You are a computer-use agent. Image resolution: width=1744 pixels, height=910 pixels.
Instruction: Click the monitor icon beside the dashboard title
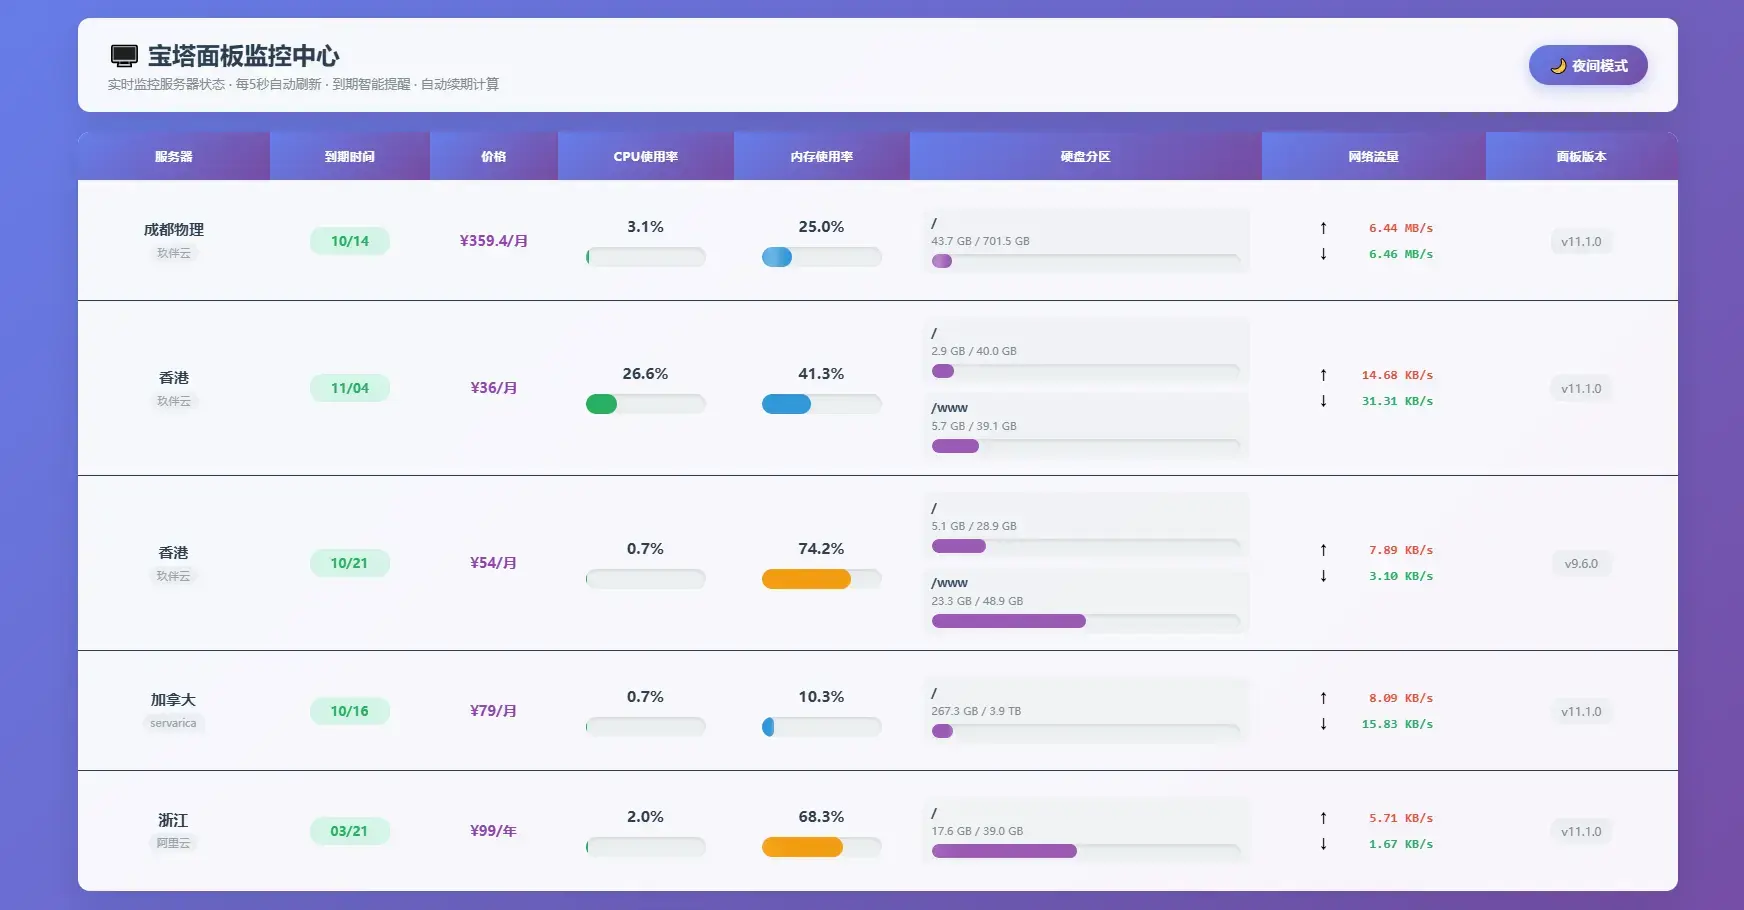(x=124, y=56)
